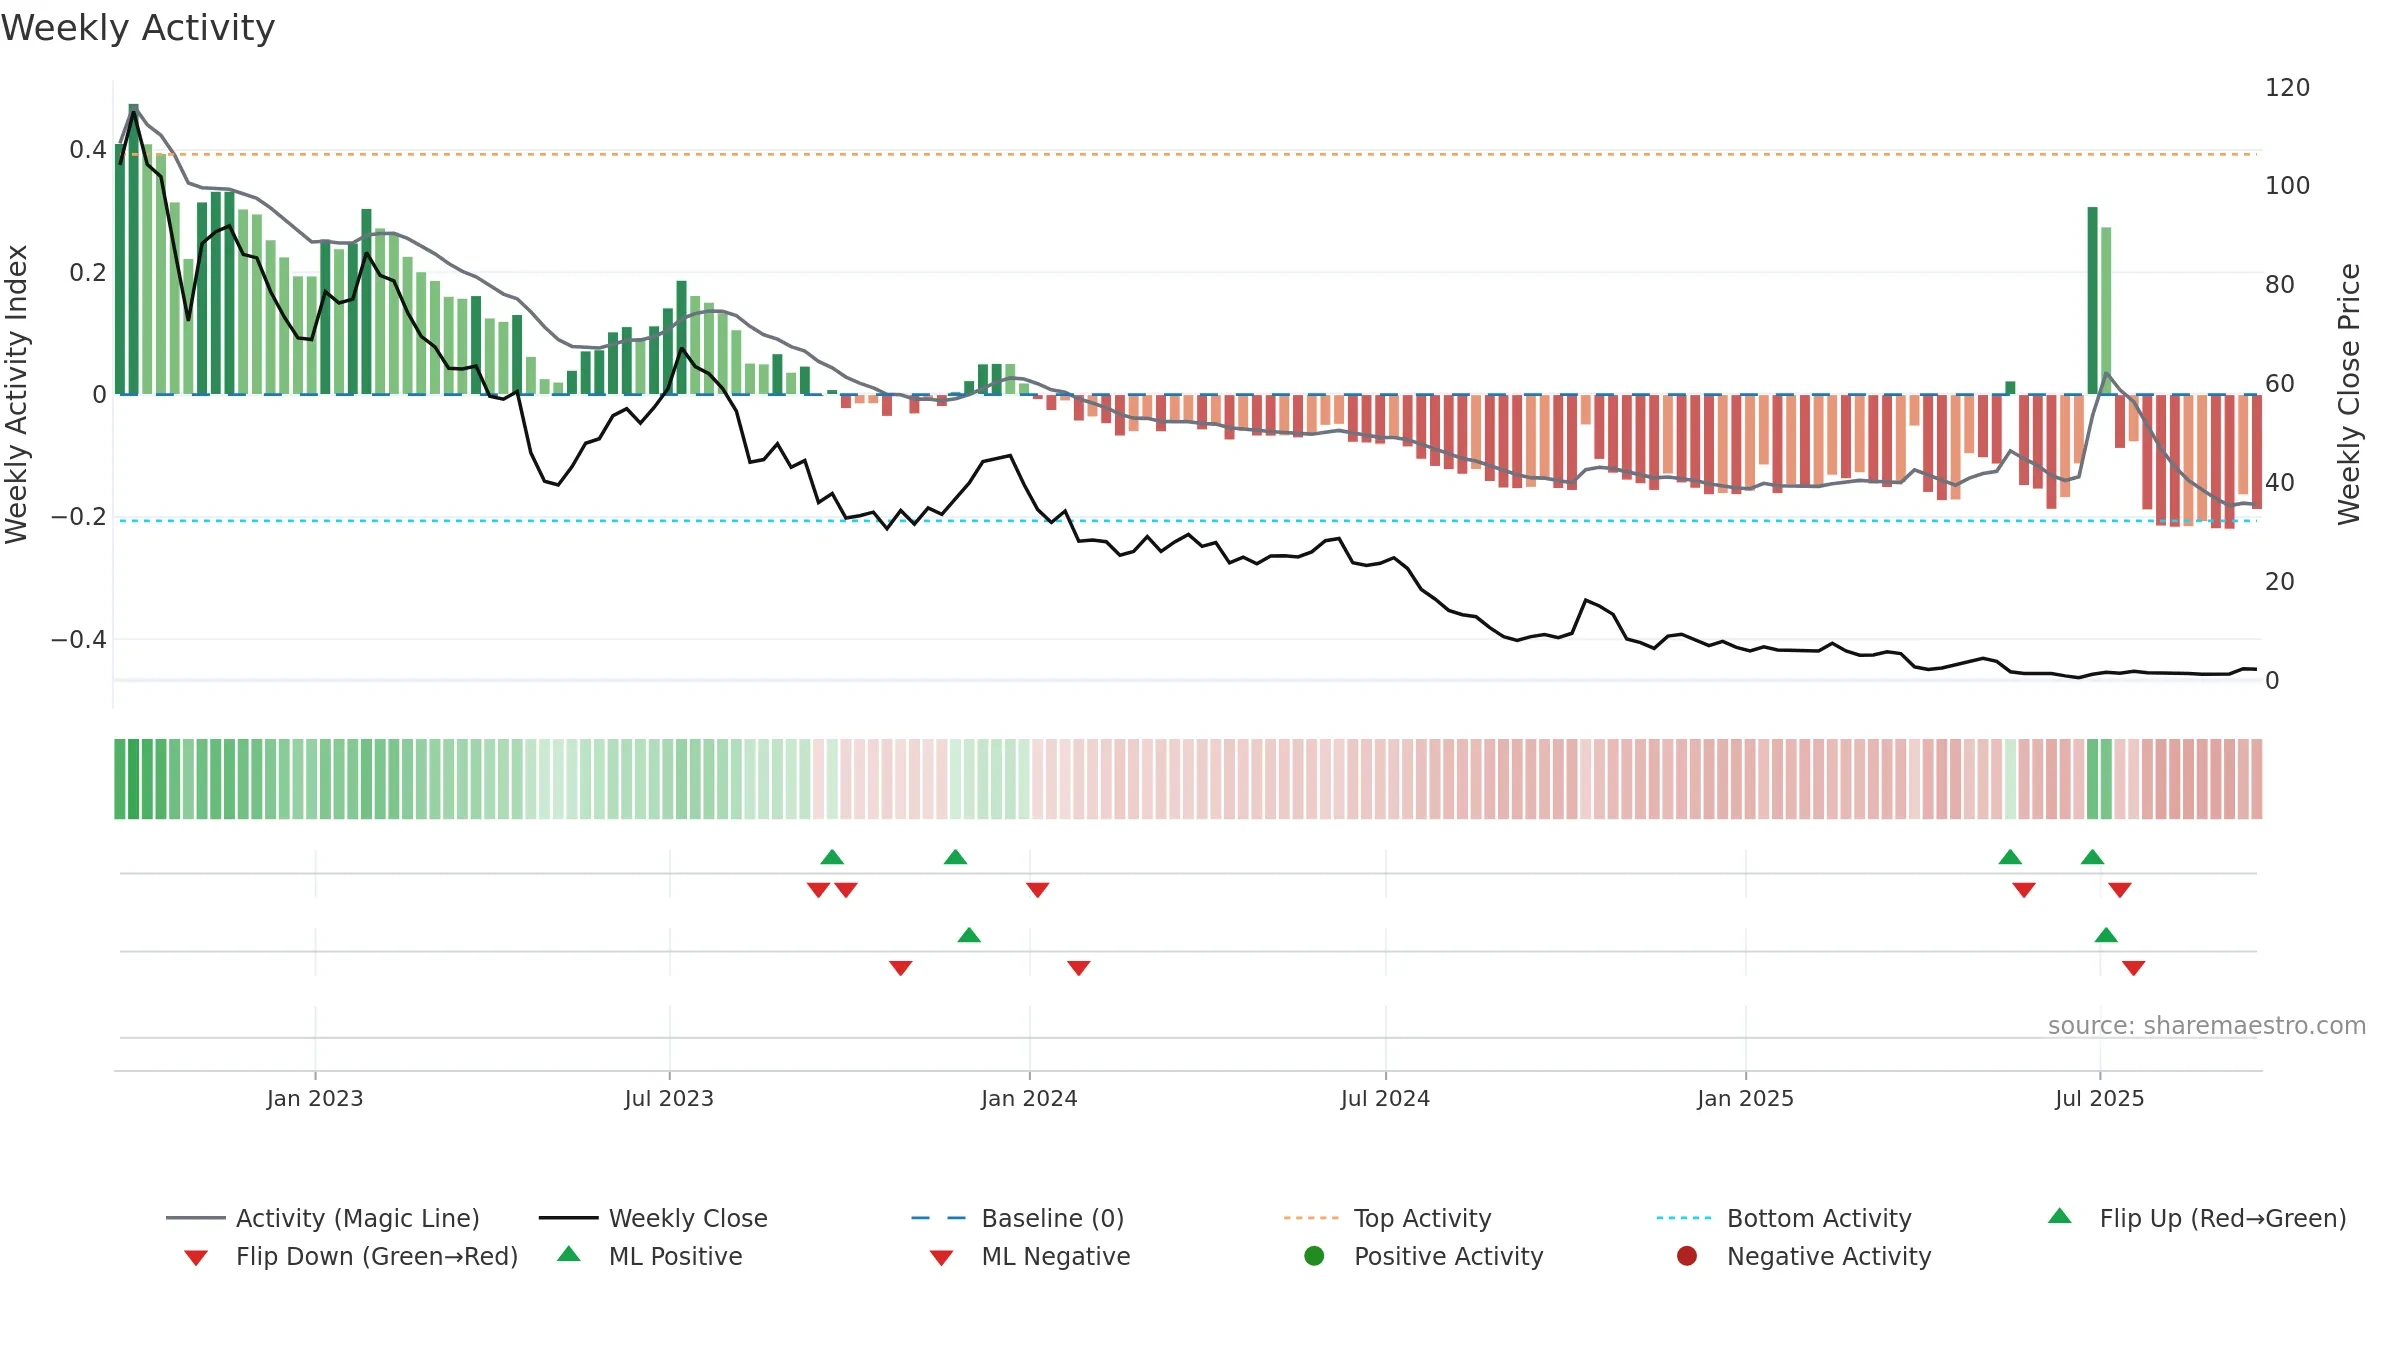Toggle the ML Positive legend entry

(x=650, y=1256)
